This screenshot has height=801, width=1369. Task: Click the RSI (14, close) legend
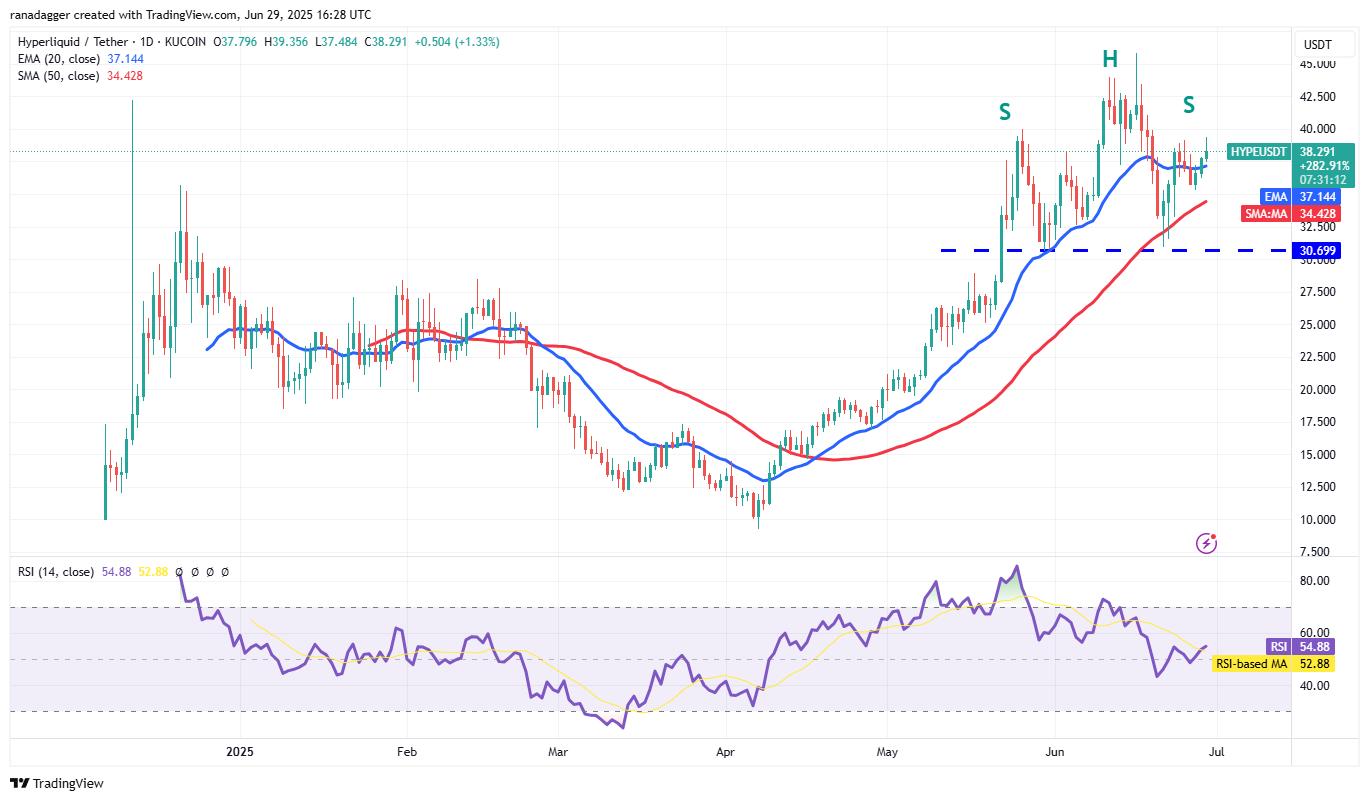56,572
